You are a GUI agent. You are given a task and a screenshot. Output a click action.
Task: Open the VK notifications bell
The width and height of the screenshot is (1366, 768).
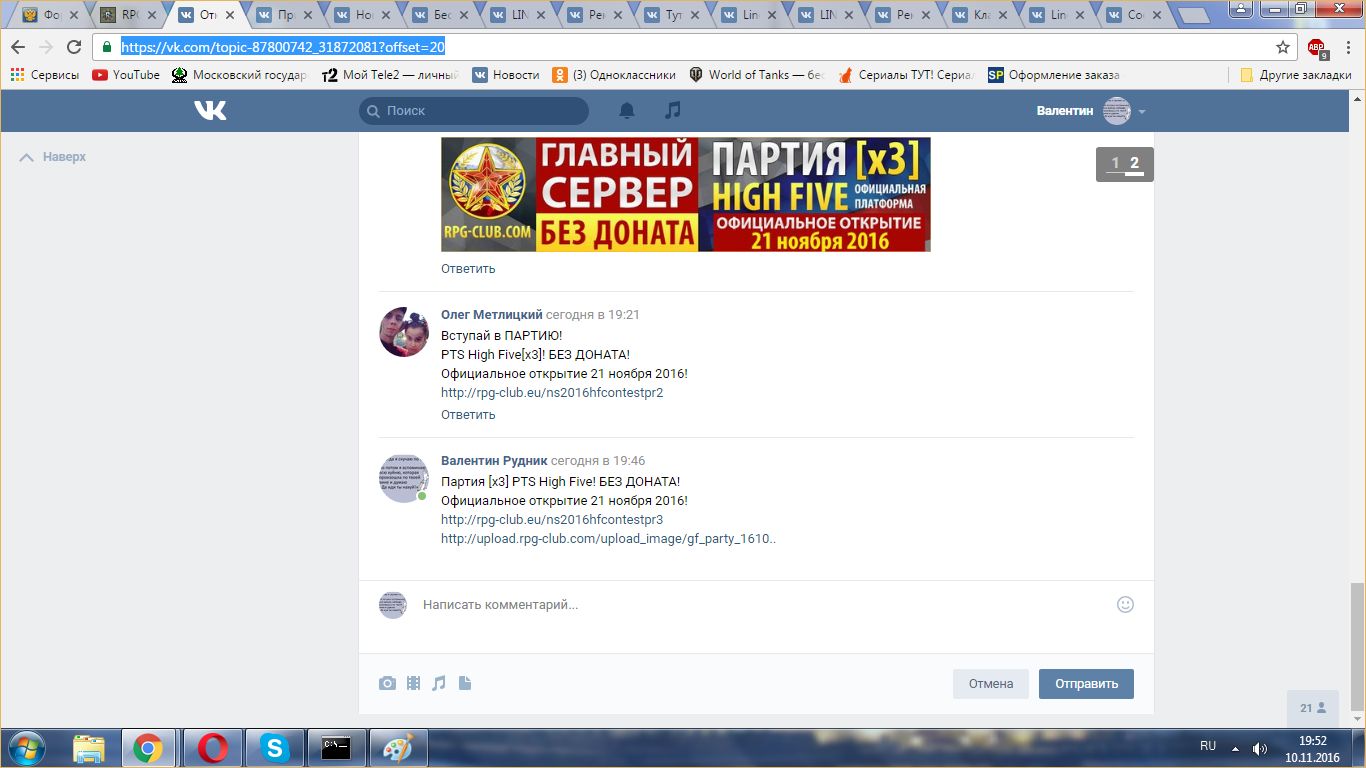627,111
